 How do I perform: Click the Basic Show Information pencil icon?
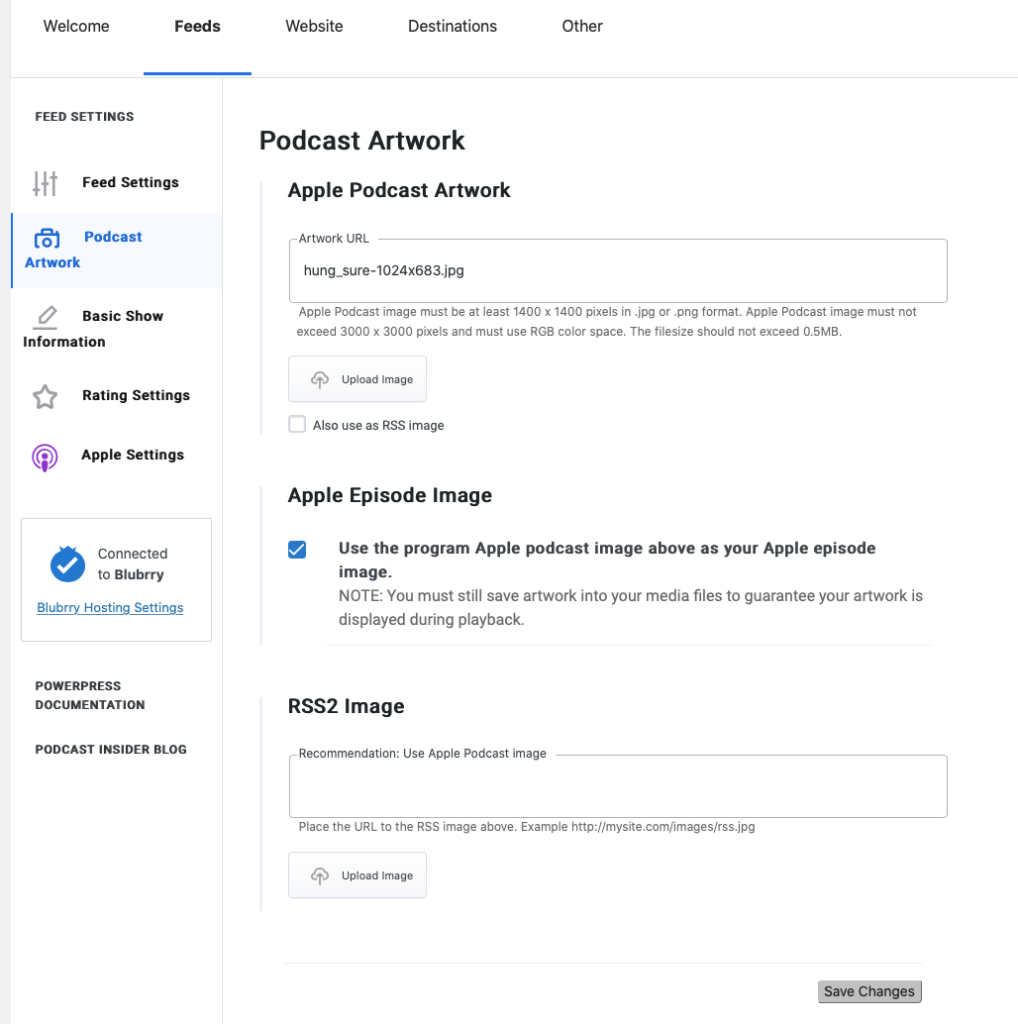(x=45, y=317)
